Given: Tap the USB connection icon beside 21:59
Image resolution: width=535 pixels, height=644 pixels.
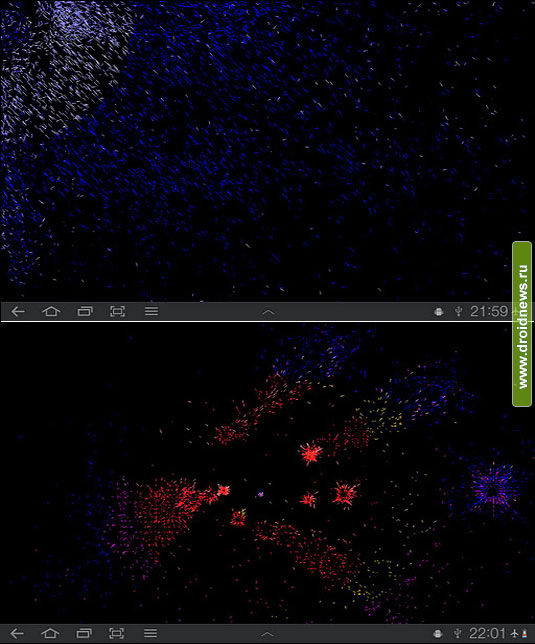Looking at the screenshot, I should (459, 312).
